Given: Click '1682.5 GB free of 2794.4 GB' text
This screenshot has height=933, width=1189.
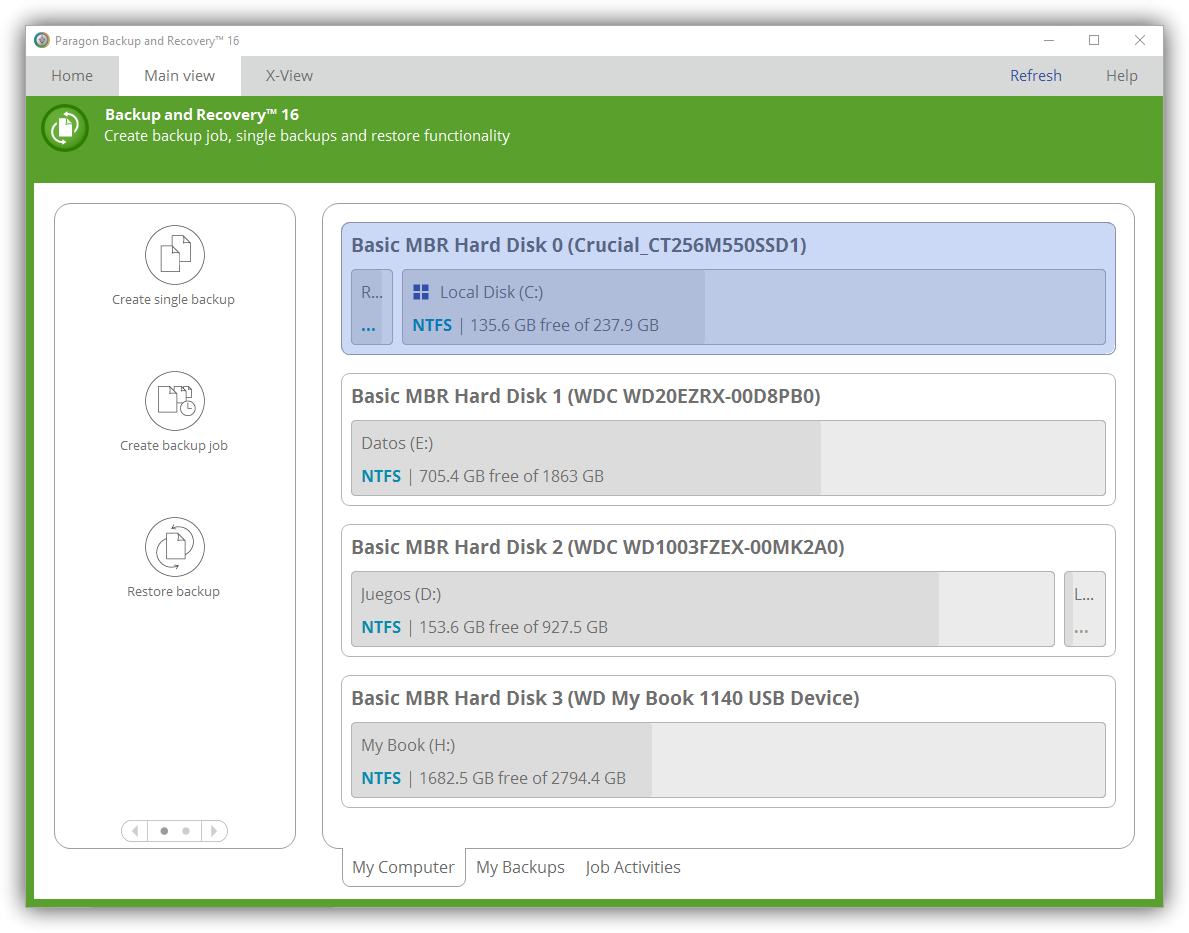Looking at the screenshot, I should [x=522, y=778].
